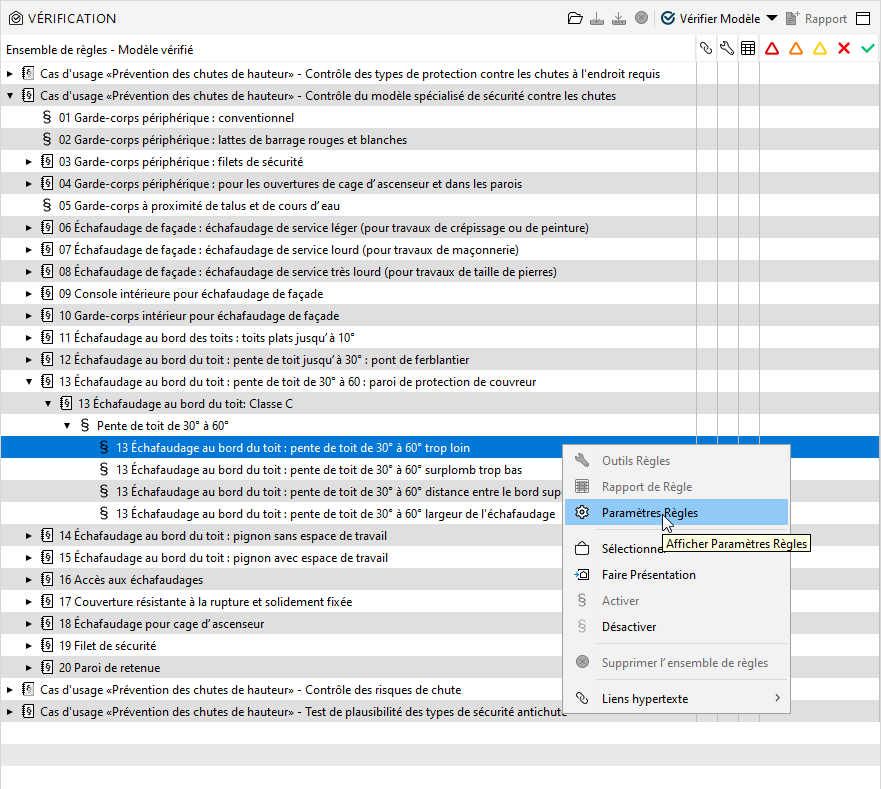The image size is (881, 789).
Task: Select rule '02 lattes de barrage rouges et blanches'
Action: pyautogui.click(x=233, y=140)
